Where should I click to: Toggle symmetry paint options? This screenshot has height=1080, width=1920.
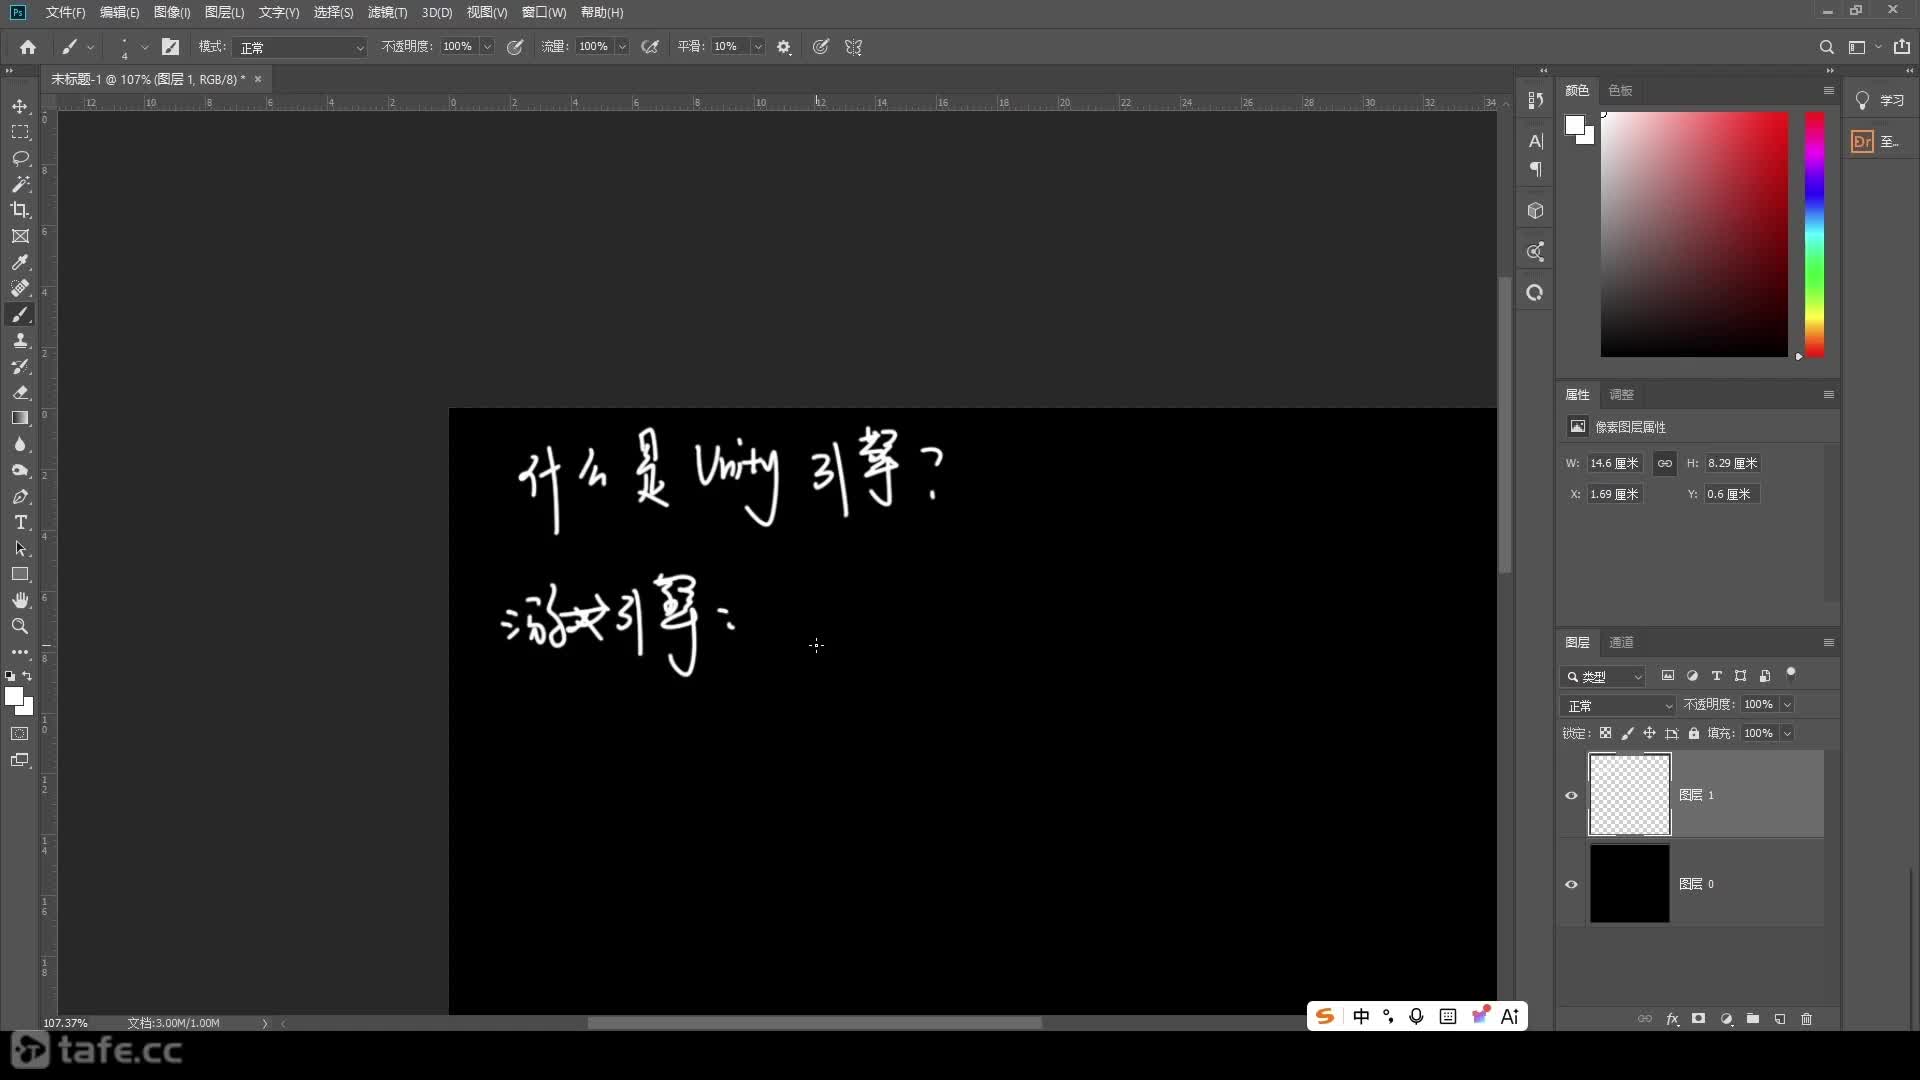click(853, 47)
